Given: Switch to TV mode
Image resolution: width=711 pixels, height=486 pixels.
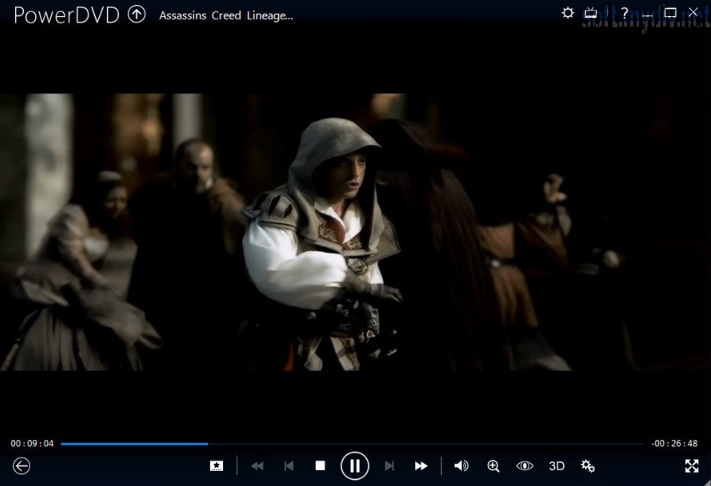Looking at the screenshot, I should pyautogui.click(x=591, y=13).
